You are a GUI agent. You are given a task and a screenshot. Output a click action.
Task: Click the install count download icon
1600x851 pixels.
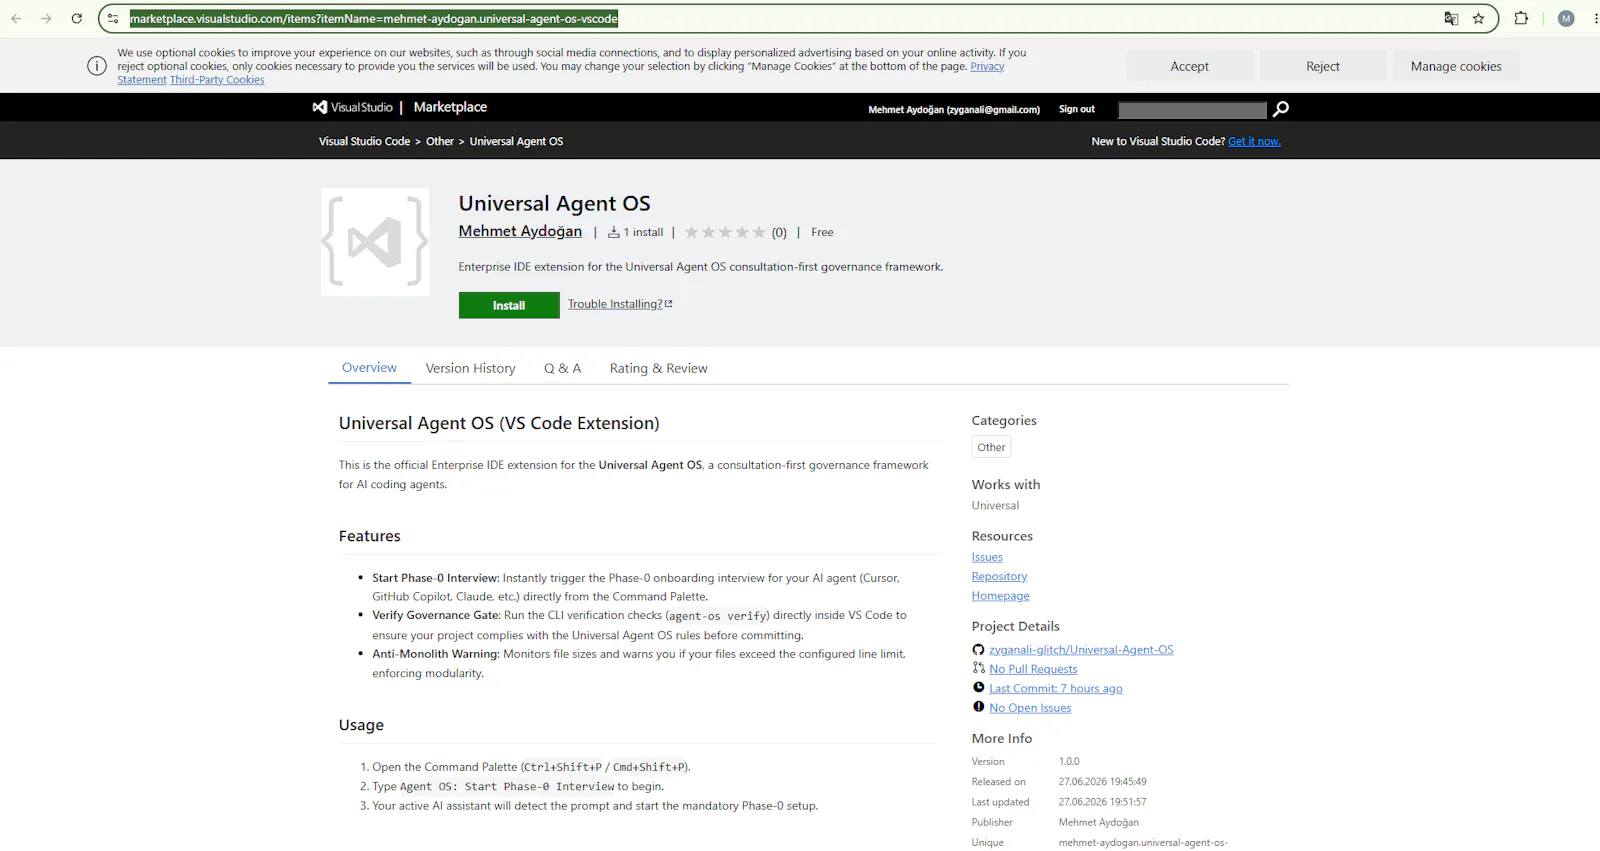coord(614,232)
